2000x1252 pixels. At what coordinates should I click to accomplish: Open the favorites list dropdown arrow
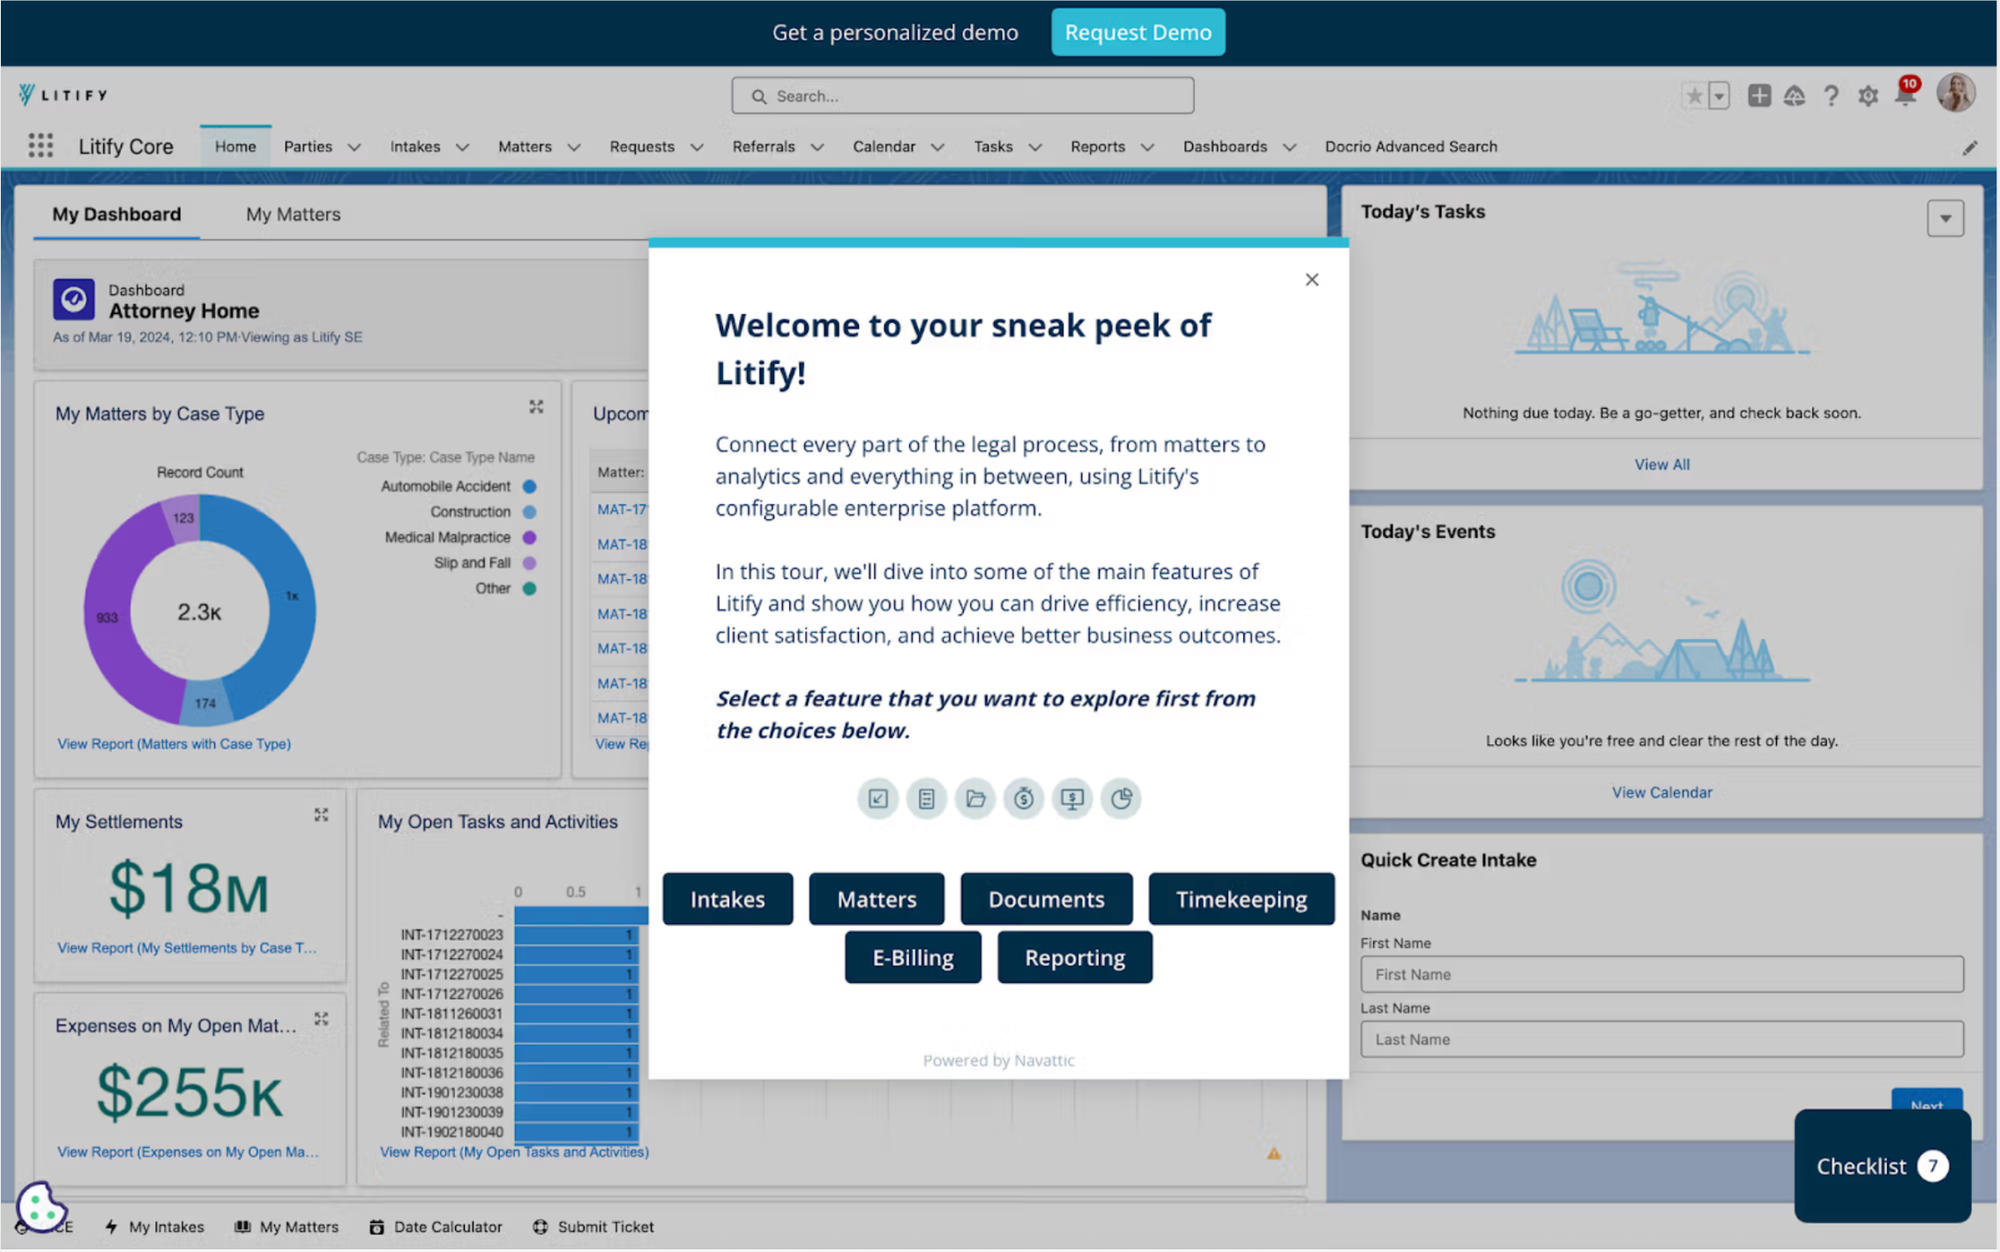tap(1719, 96)
